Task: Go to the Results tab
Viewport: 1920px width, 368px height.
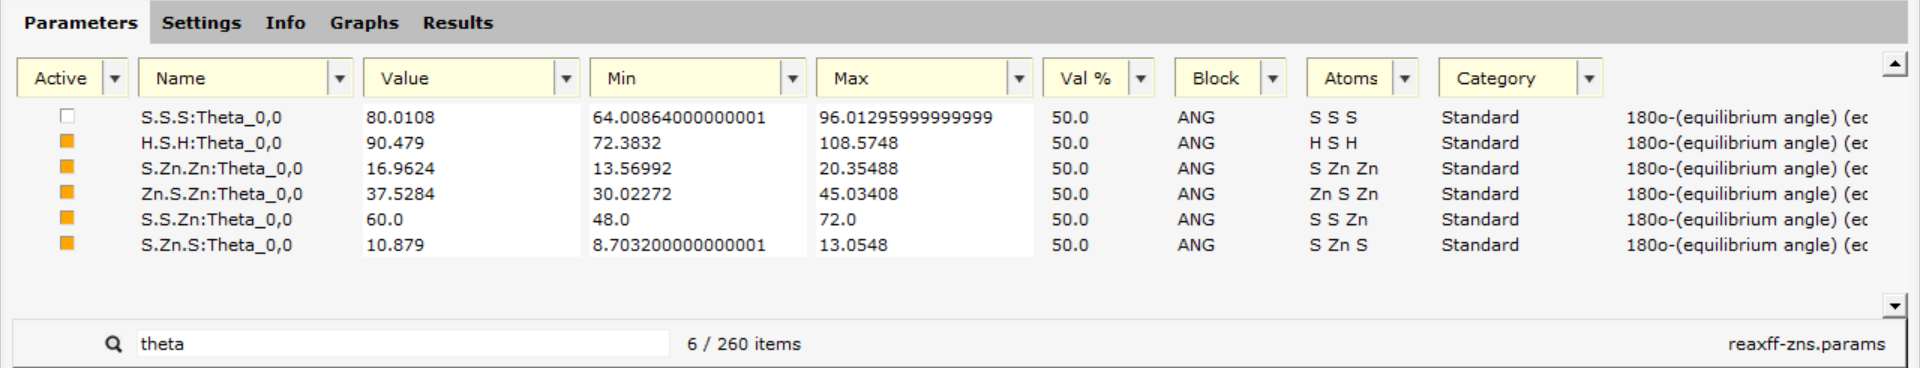Action: 458,22
